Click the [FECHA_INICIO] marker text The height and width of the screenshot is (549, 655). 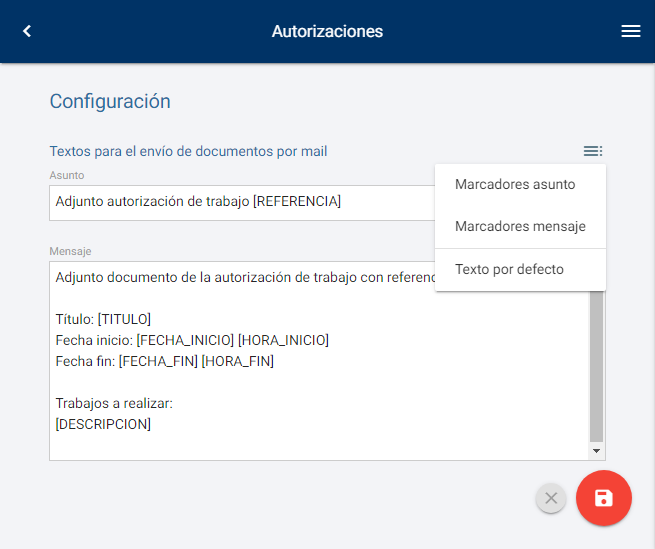[x=185, y=340]
